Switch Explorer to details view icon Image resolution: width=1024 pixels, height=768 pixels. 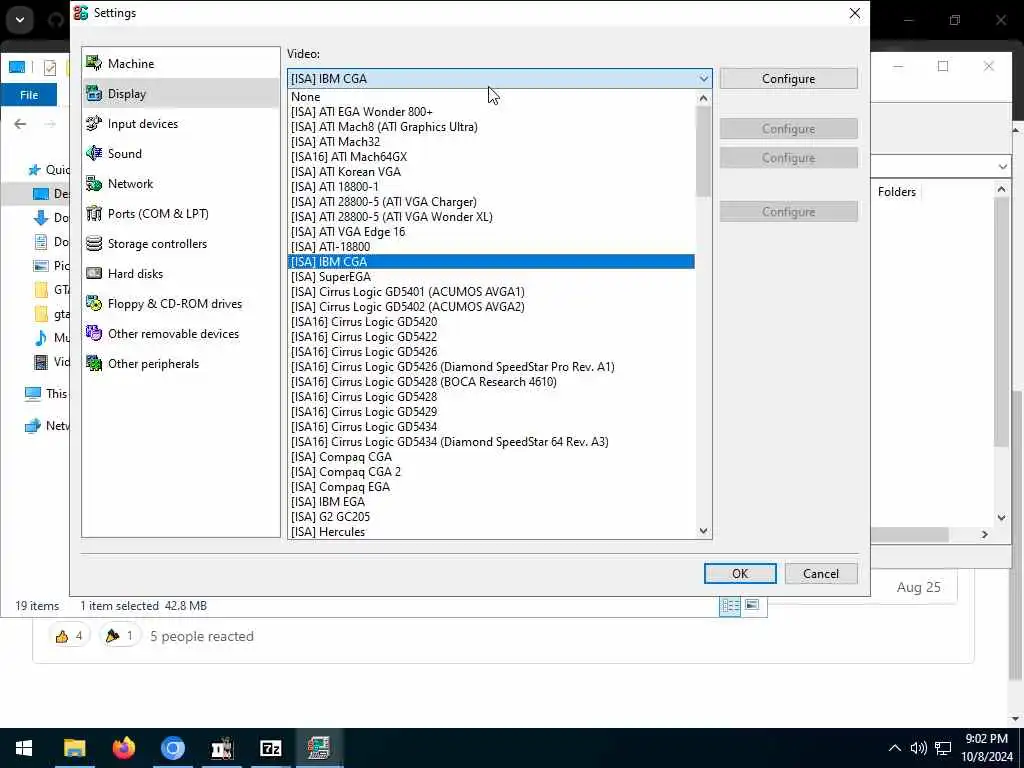point(730,606)
